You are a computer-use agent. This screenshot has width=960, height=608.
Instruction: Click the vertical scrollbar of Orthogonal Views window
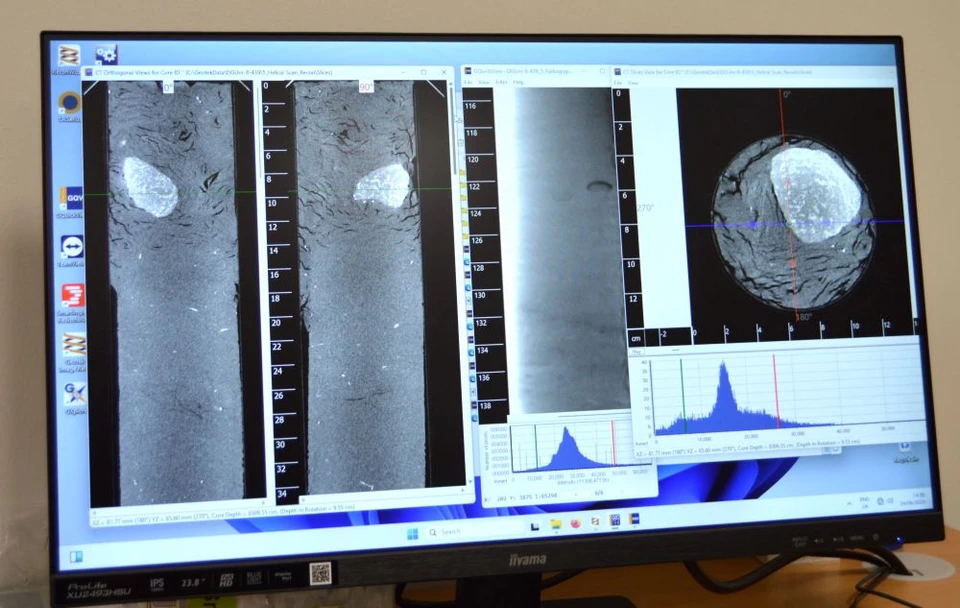pyautogui.click(x=462, y=282)
